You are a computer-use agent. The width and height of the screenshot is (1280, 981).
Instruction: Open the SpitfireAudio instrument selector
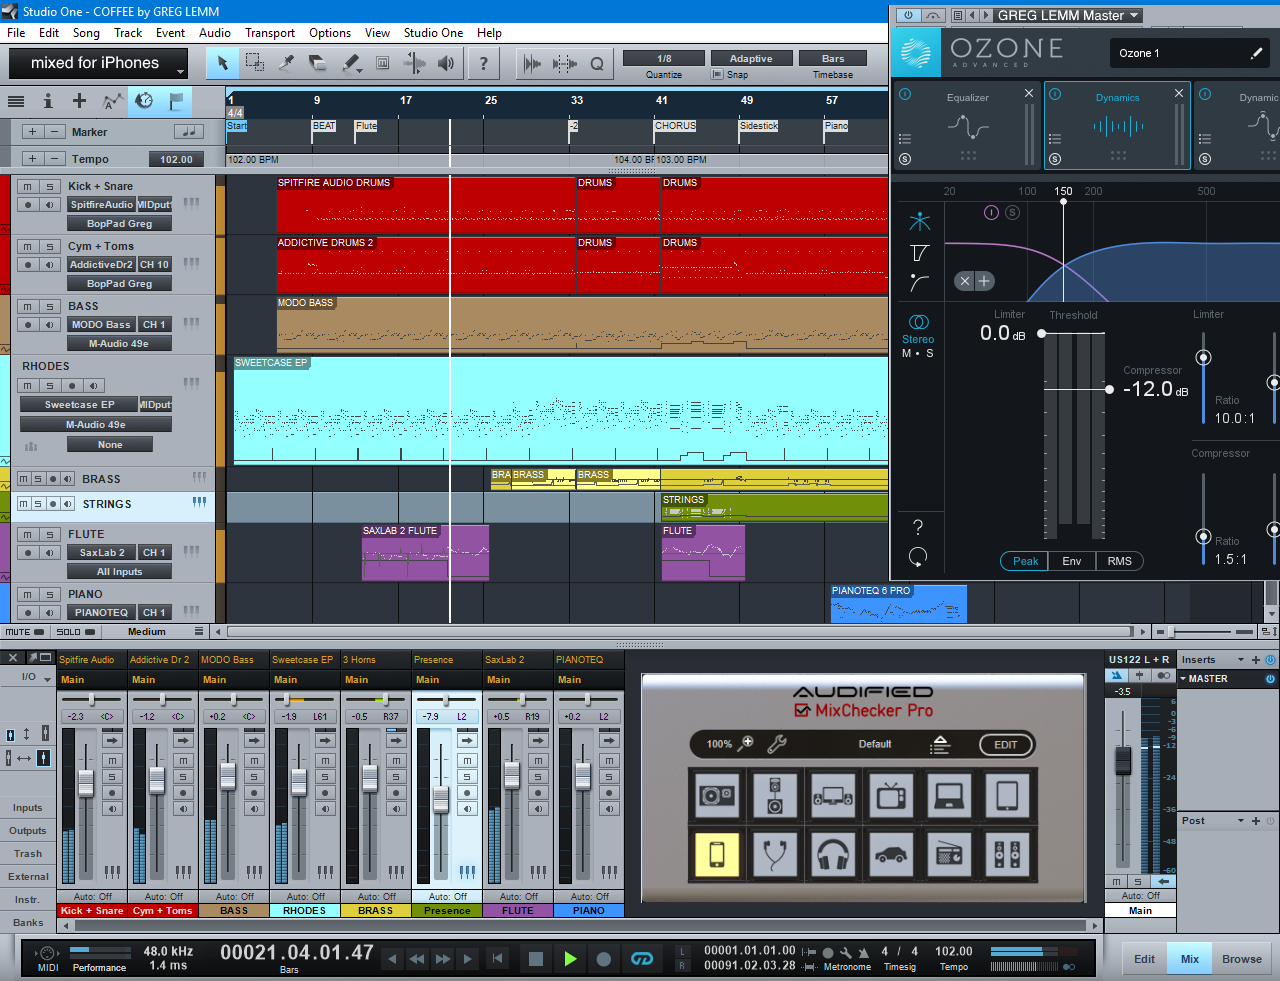tap(101, 205)
